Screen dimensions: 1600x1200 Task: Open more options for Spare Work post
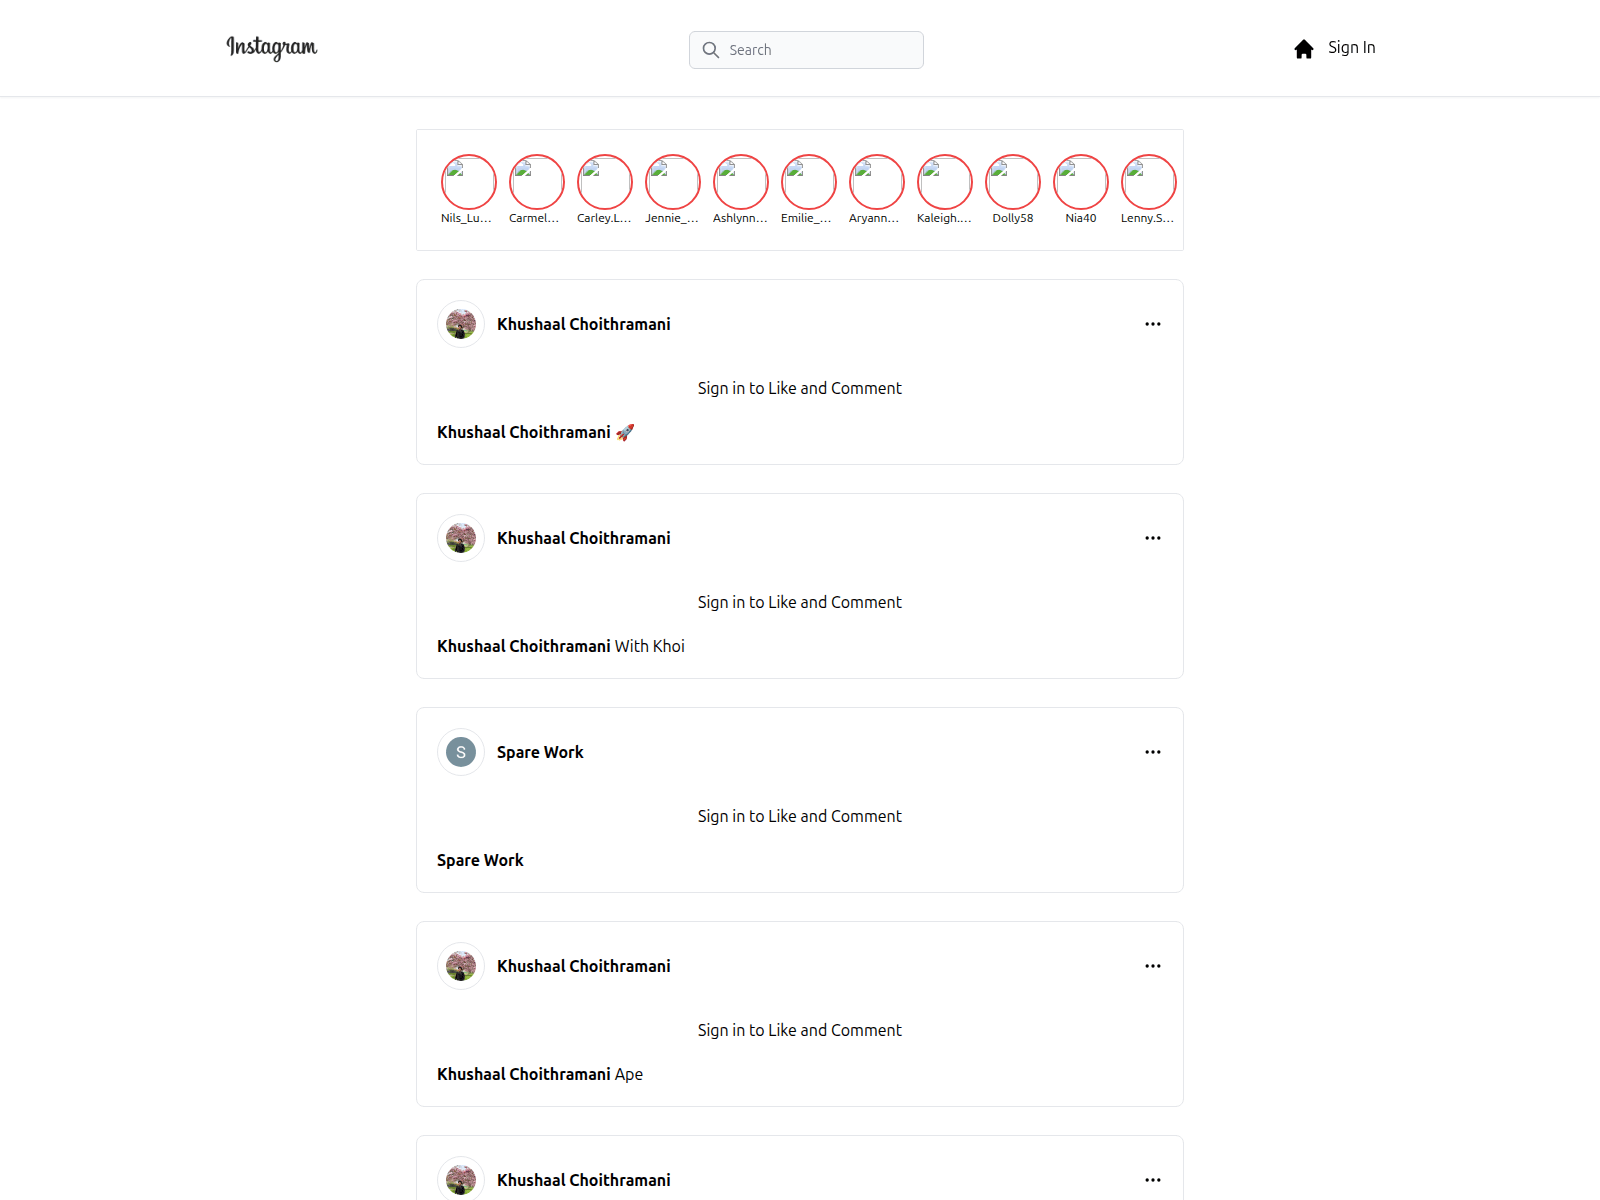[1153, 752]
